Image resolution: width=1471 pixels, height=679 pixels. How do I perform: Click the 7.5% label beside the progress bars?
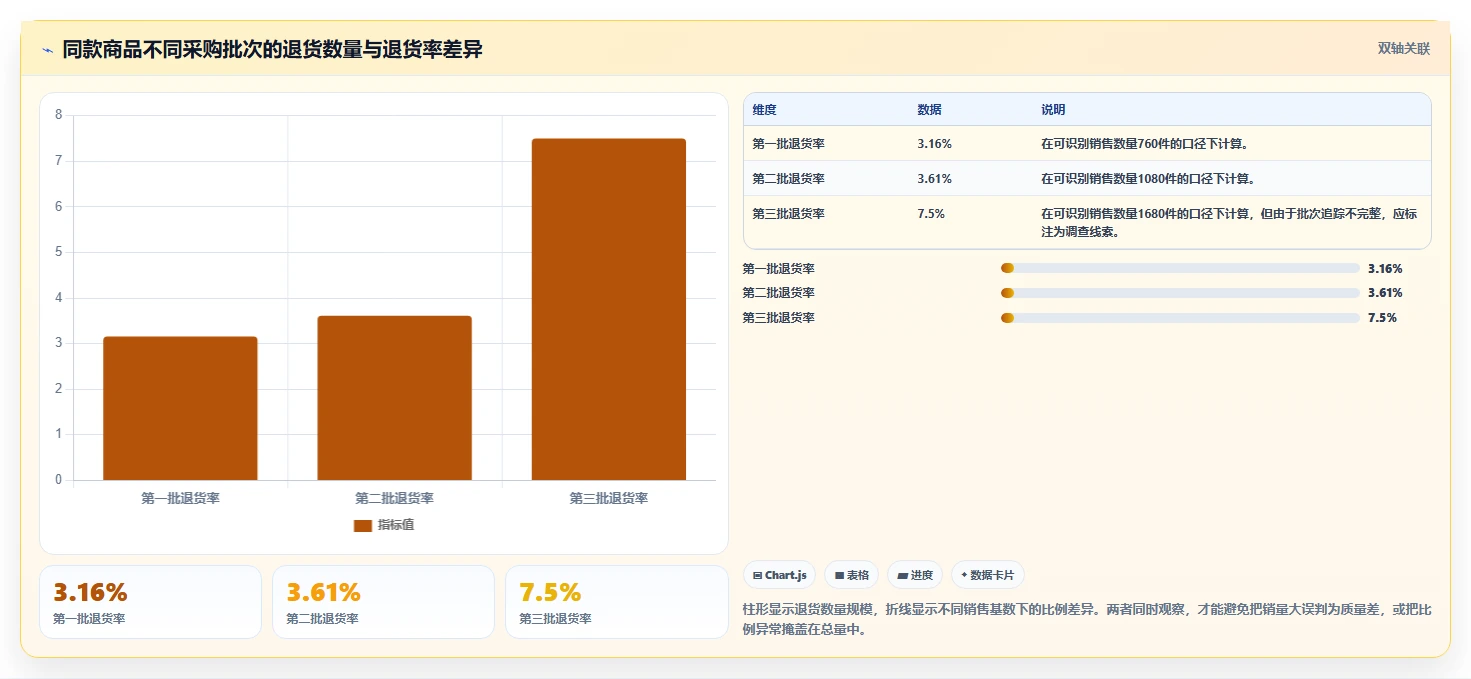tap(1382, 318)
